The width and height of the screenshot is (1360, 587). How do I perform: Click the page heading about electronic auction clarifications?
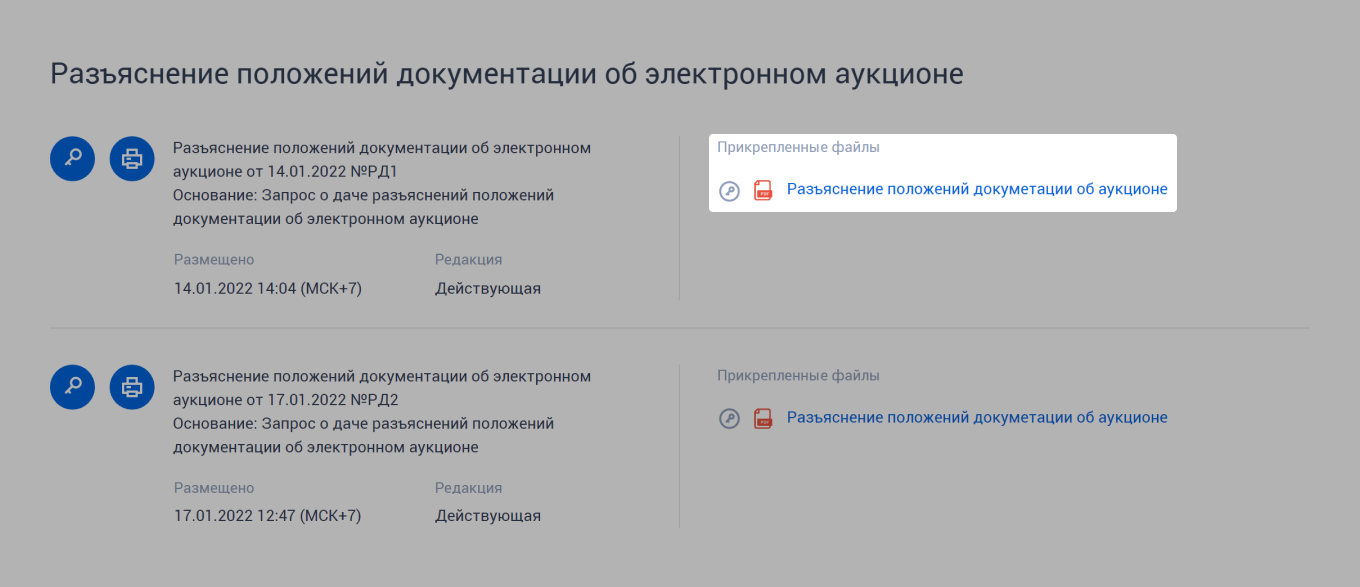pos(507,72)
